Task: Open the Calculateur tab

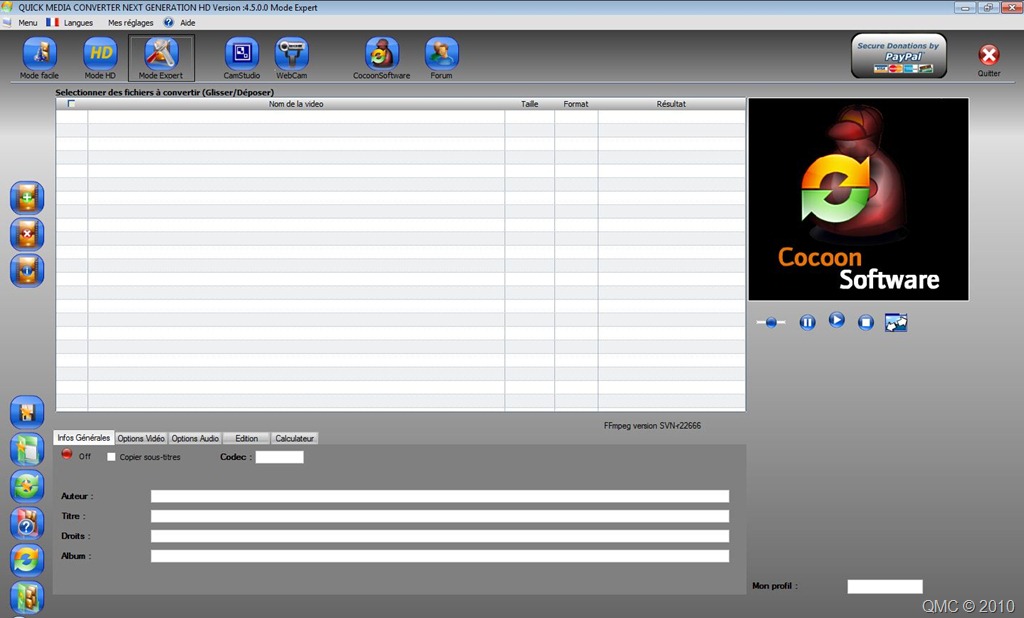Action: click(295, 438)
